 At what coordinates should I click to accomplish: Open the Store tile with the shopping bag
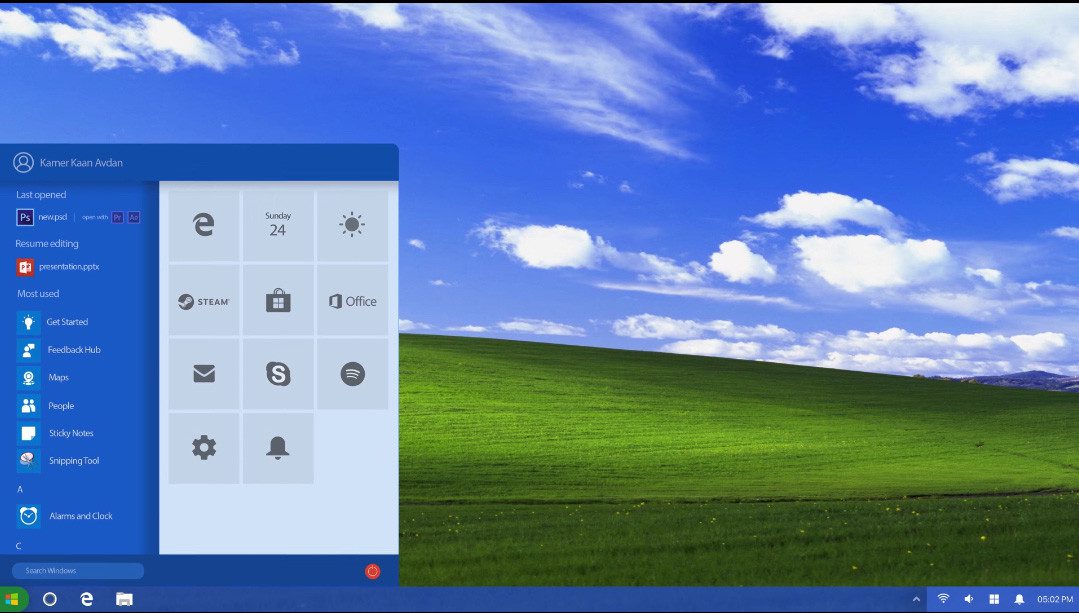coord(278,299)
